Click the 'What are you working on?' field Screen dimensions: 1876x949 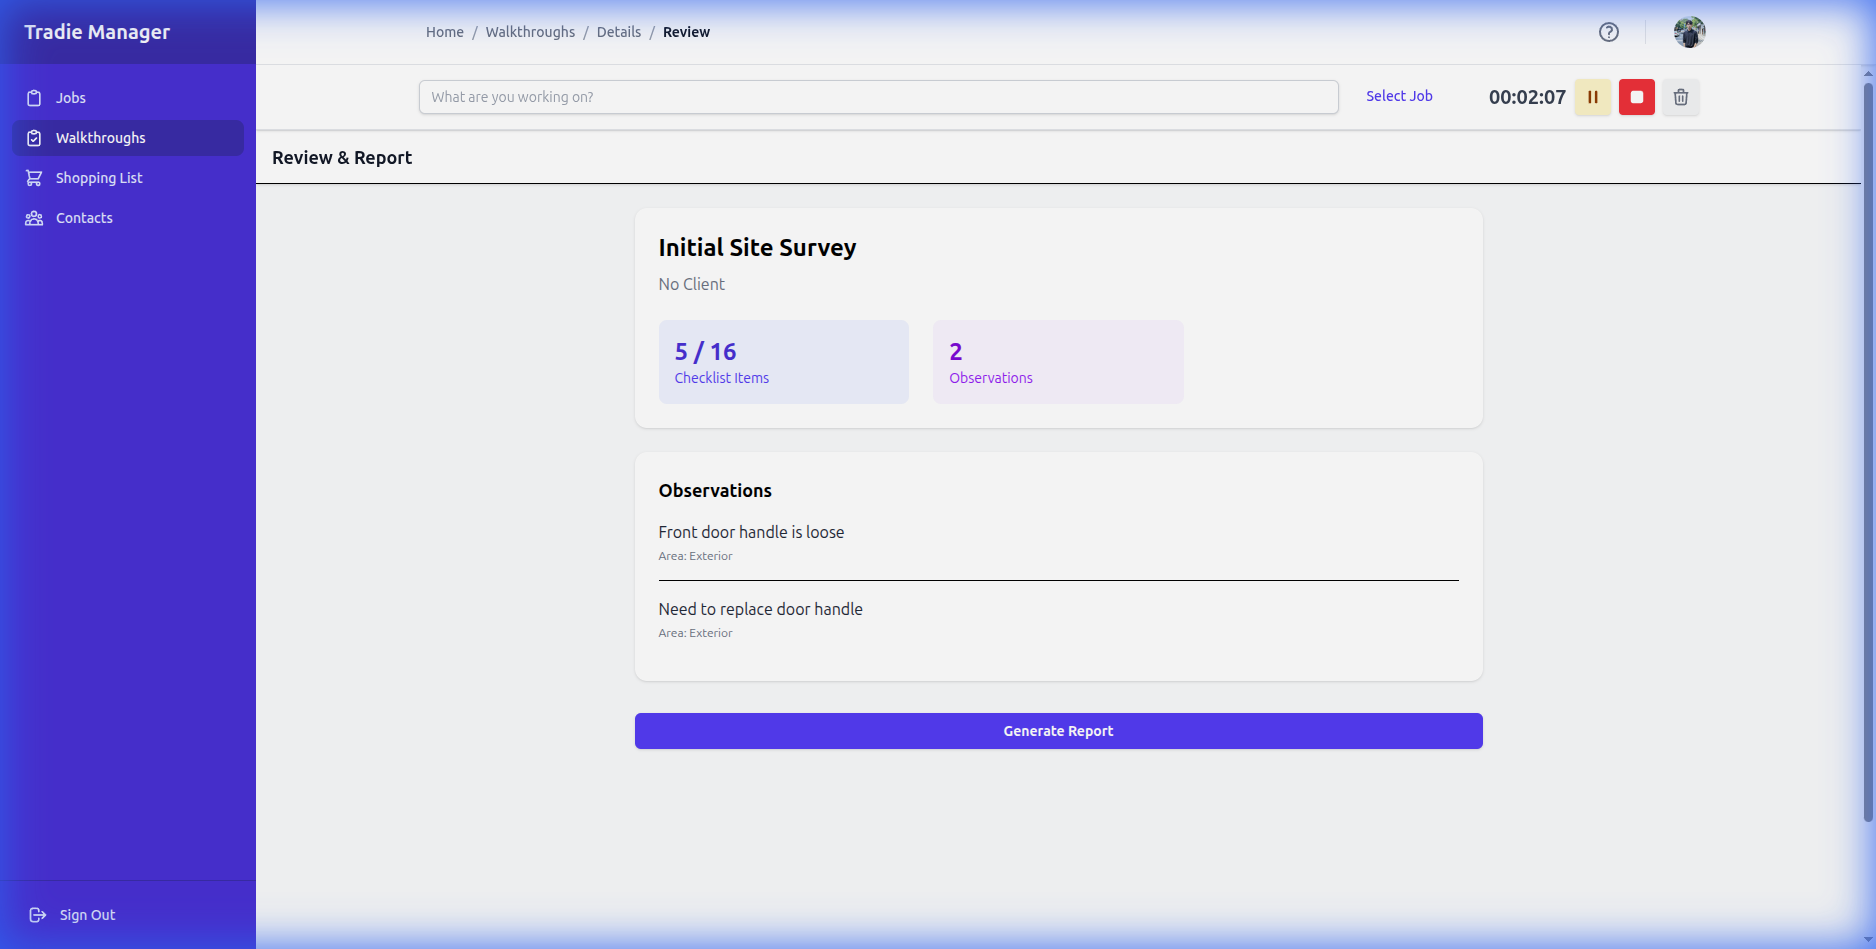pyautogui.click(x=878, y=97)
